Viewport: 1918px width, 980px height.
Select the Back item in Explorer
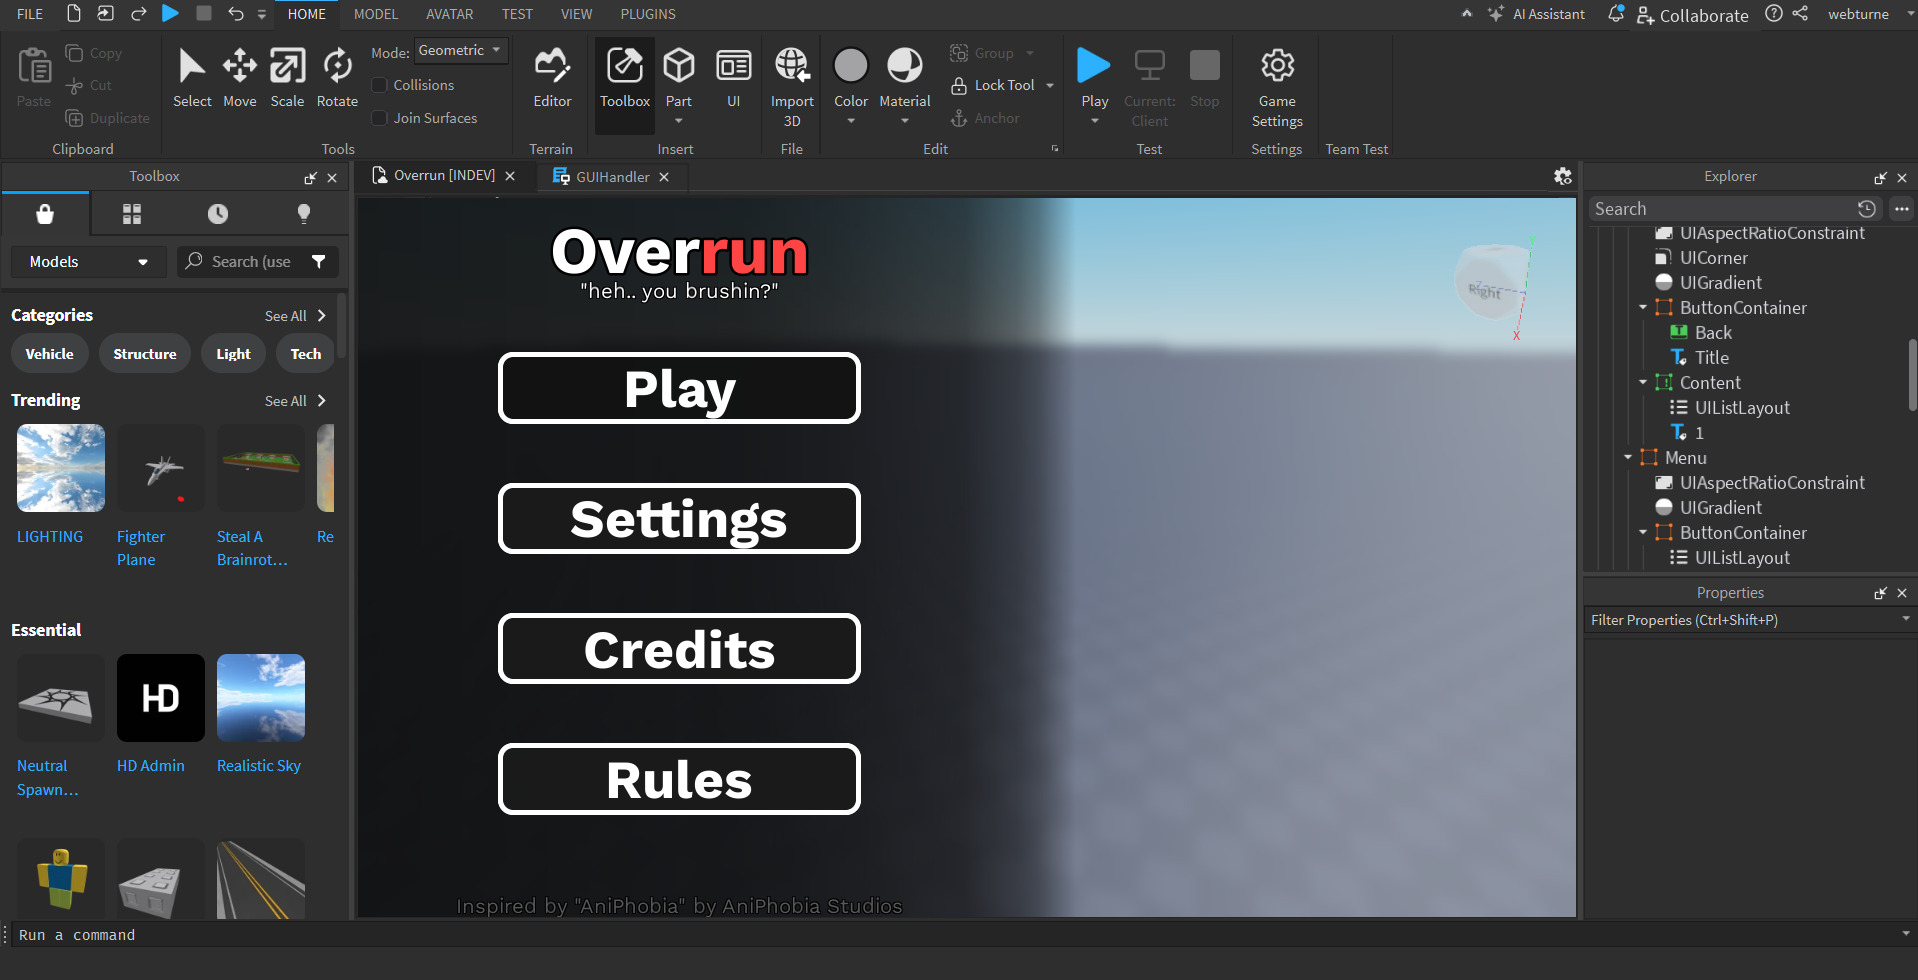(x=1713, y=332)
